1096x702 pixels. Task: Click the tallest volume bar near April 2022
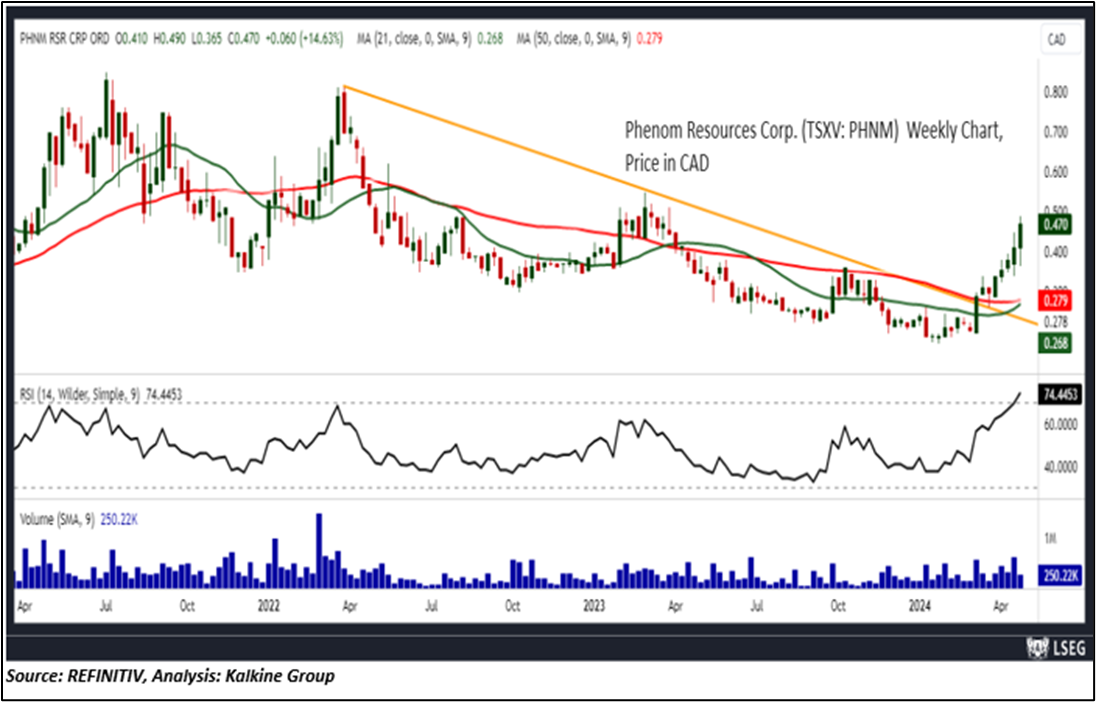click(x=319, y=550)
